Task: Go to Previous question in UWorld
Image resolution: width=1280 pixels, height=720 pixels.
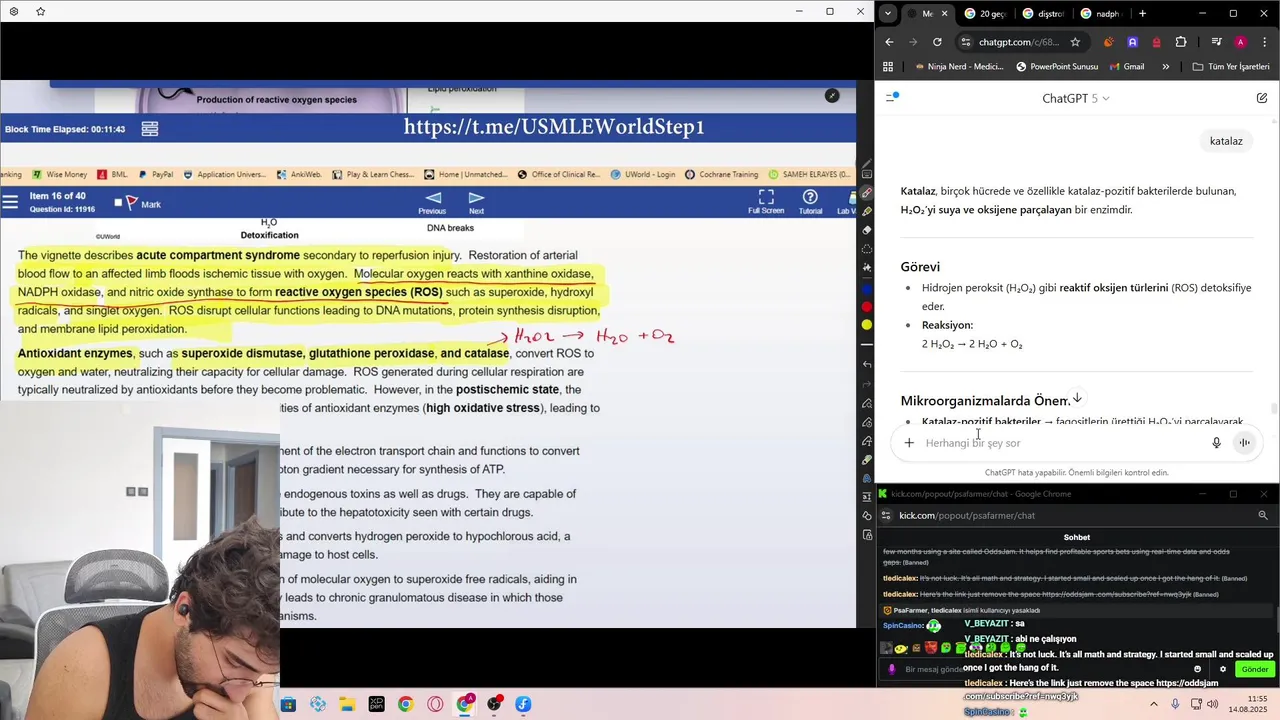Action: [432, 202]
